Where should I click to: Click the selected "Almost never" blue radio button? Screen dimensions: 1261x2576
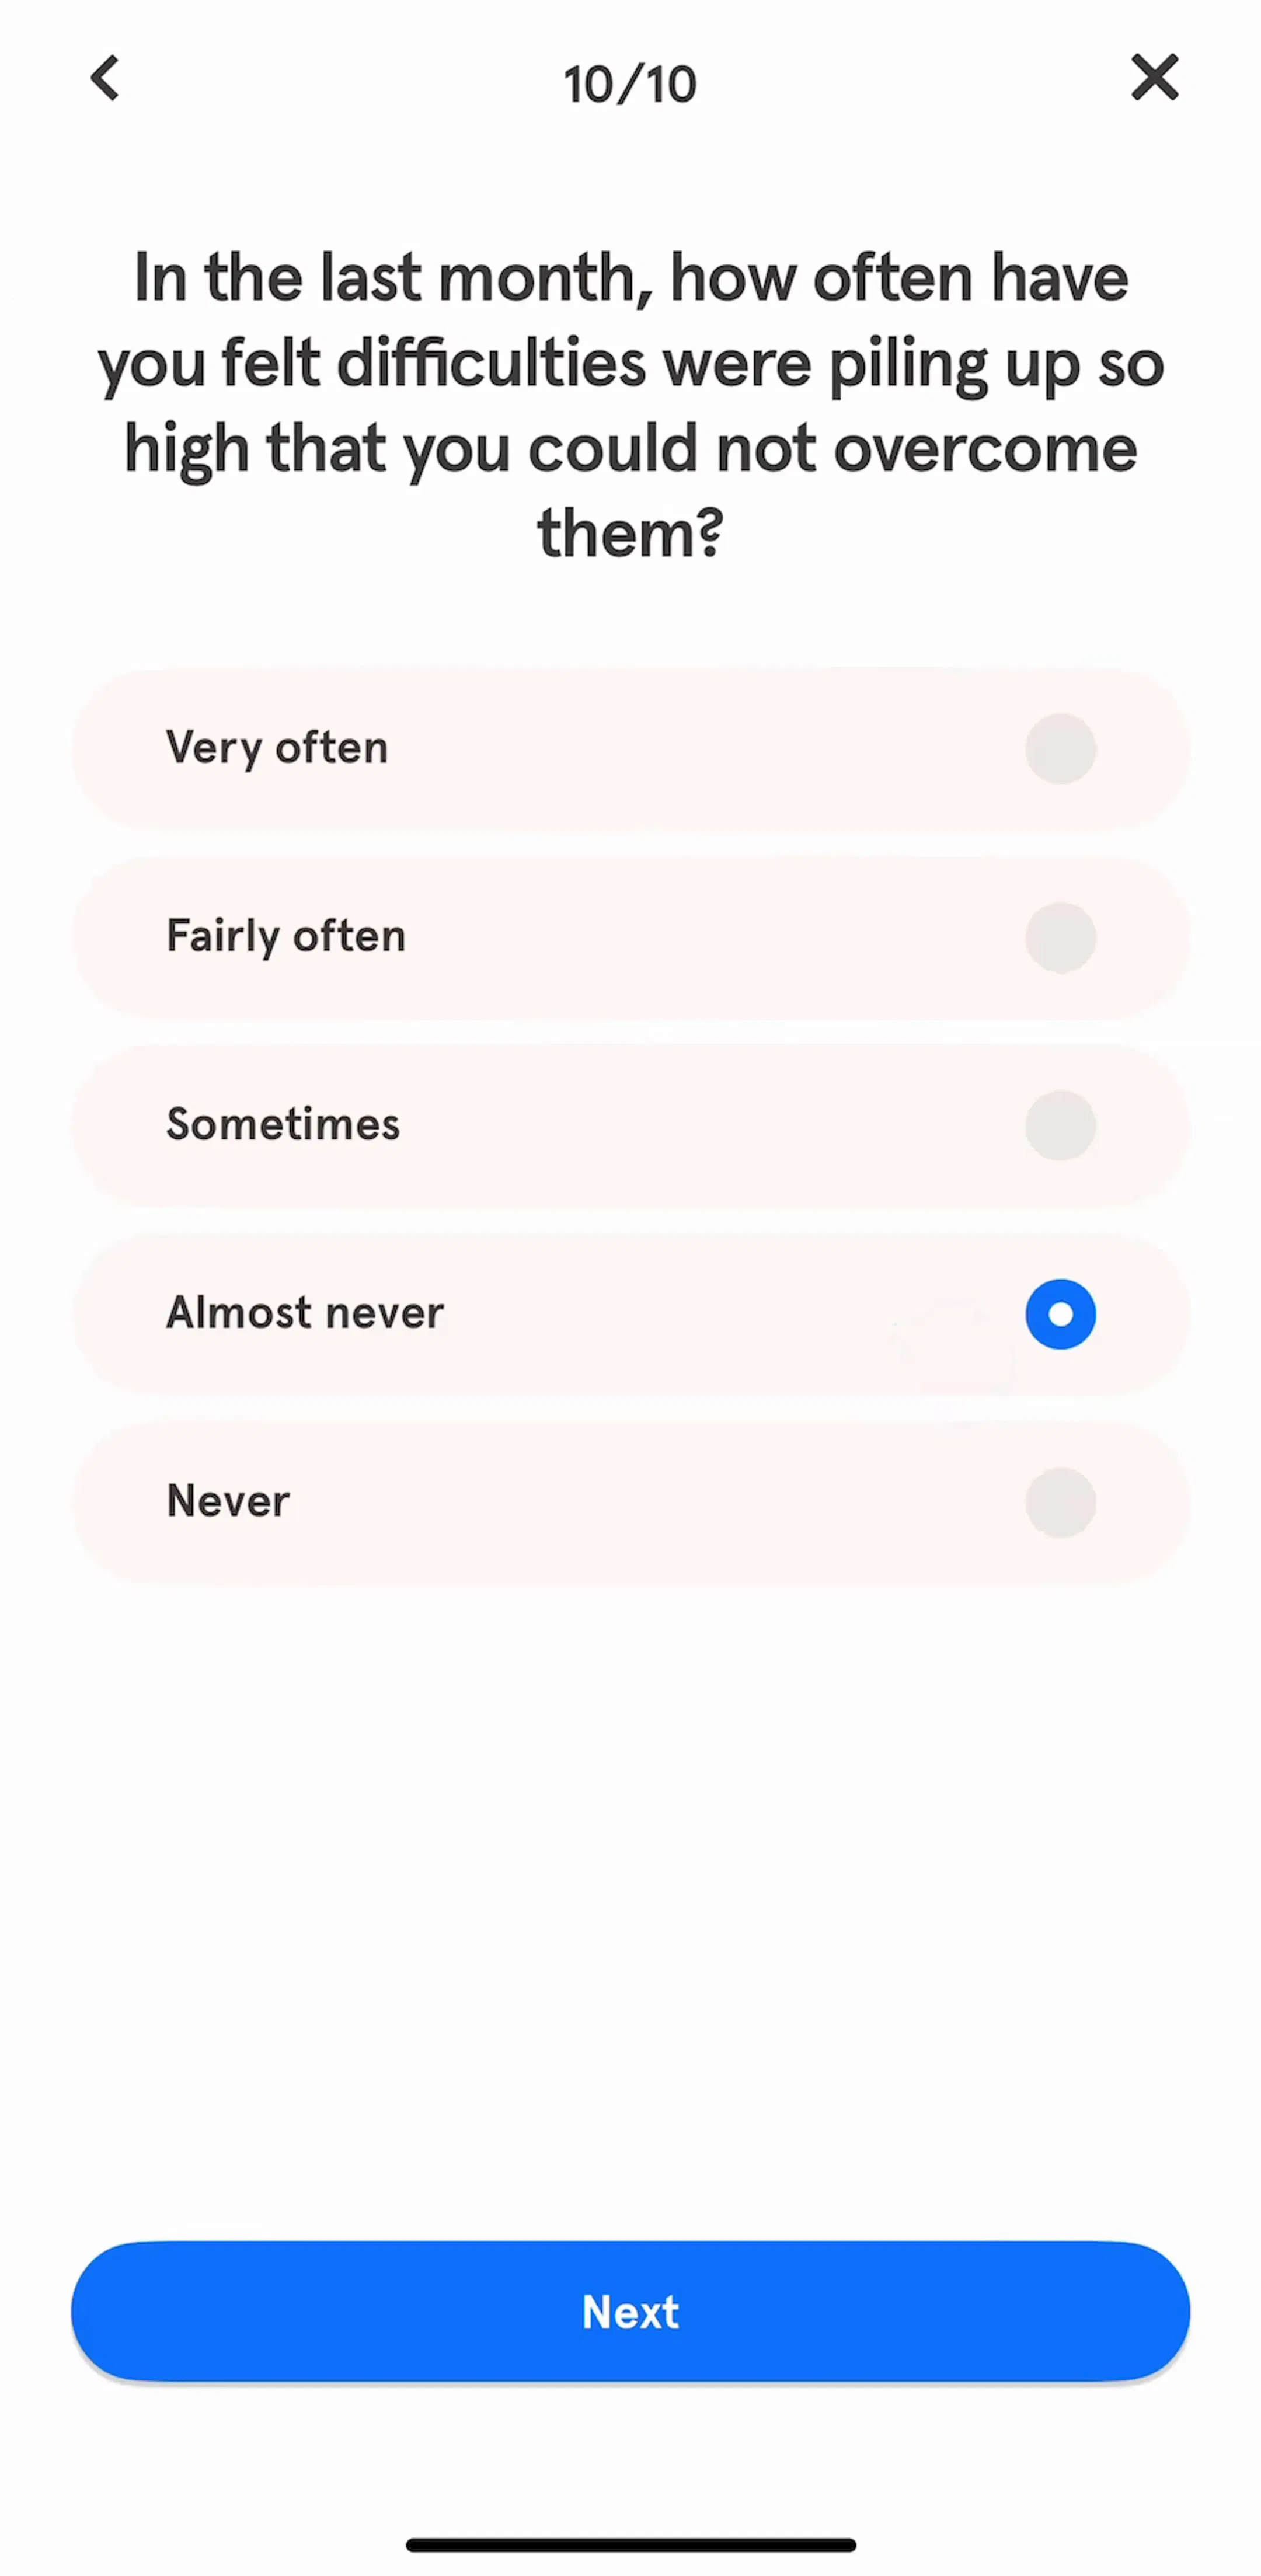click(x=1060, y=1313)
